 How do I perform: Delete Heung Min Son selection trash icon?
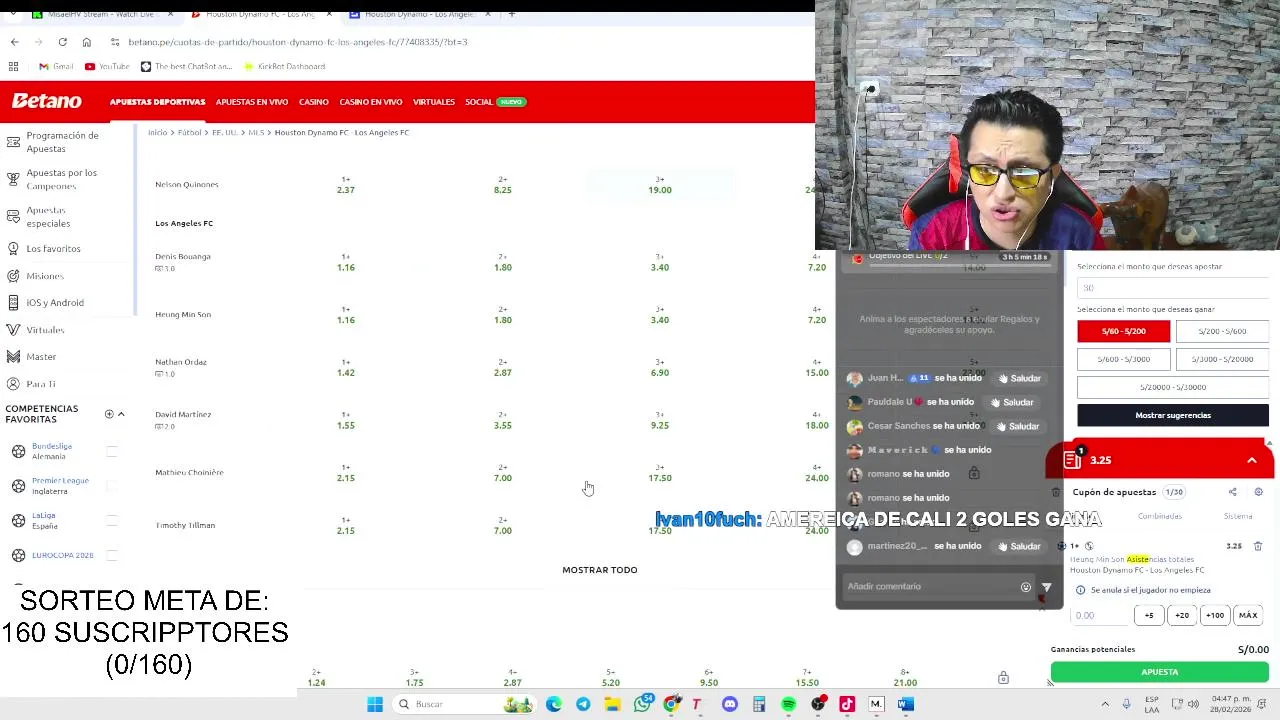(x=1258, y=546)
